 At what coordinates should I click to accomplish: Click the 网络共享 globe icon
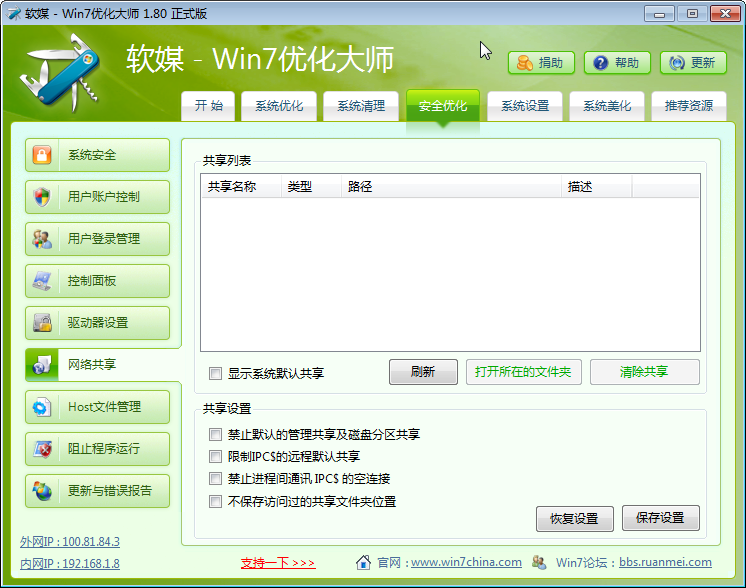[x=42, y=365]
